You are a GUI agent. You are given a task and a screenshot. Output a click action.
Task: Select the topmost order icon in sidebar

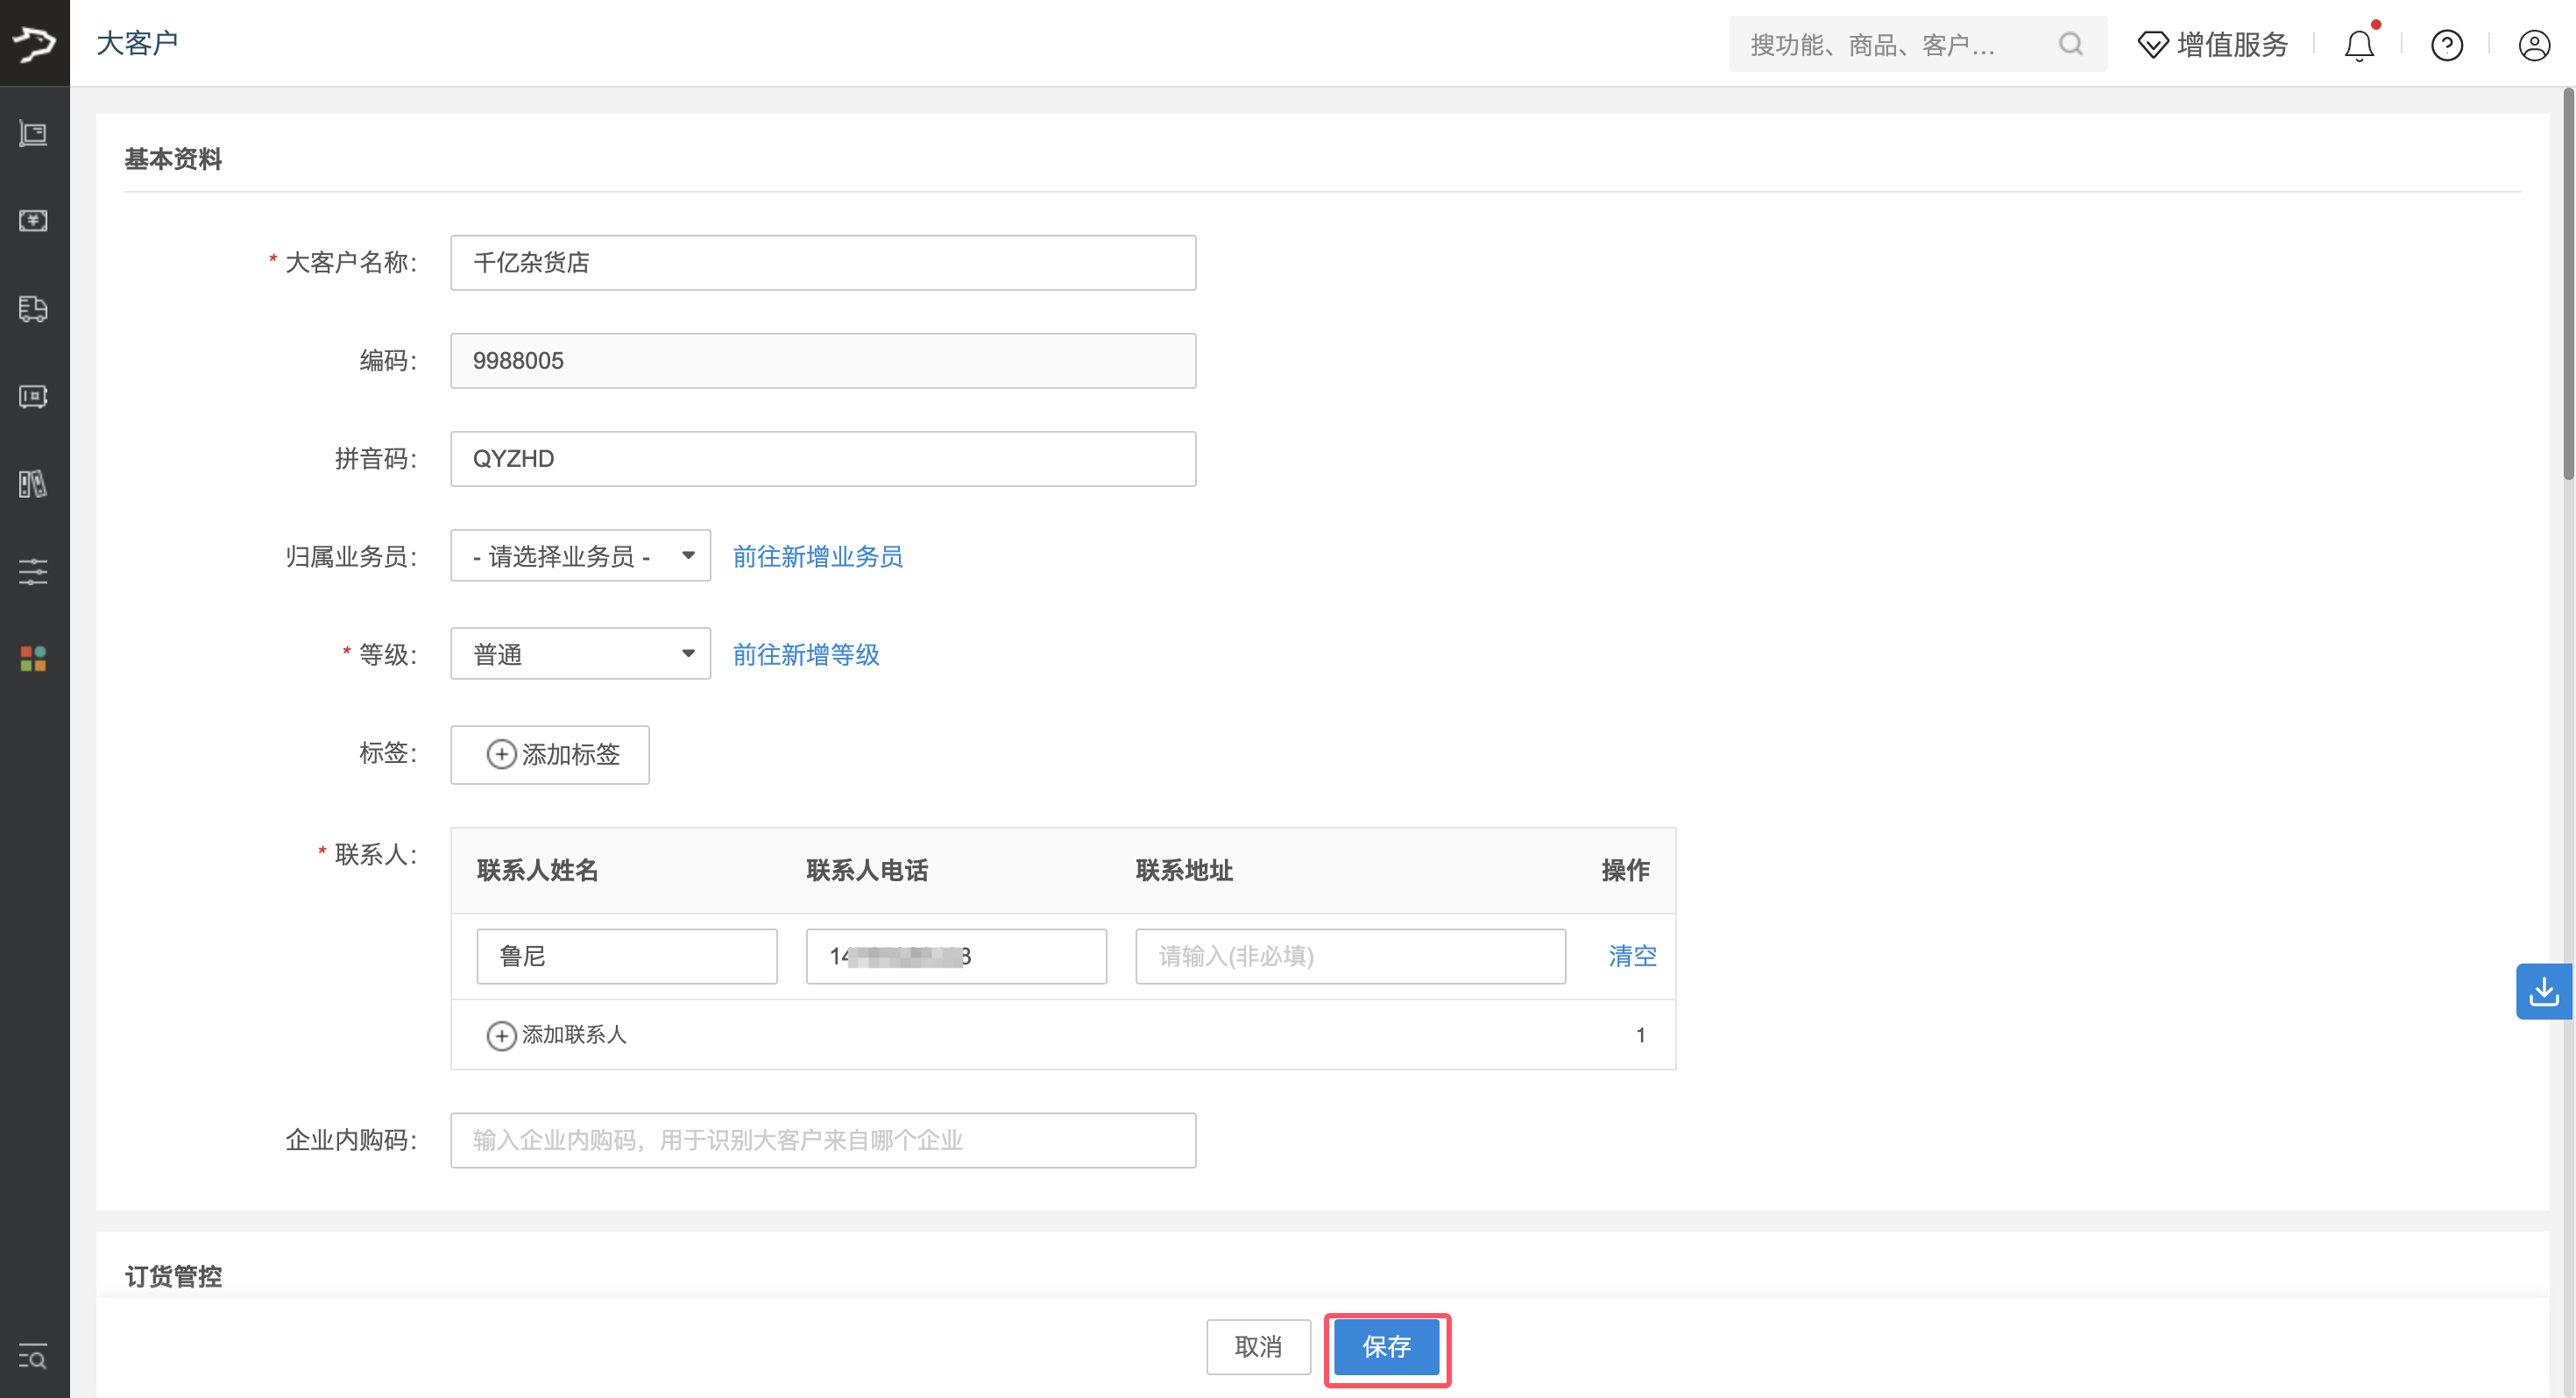click(x=33, y=134)
